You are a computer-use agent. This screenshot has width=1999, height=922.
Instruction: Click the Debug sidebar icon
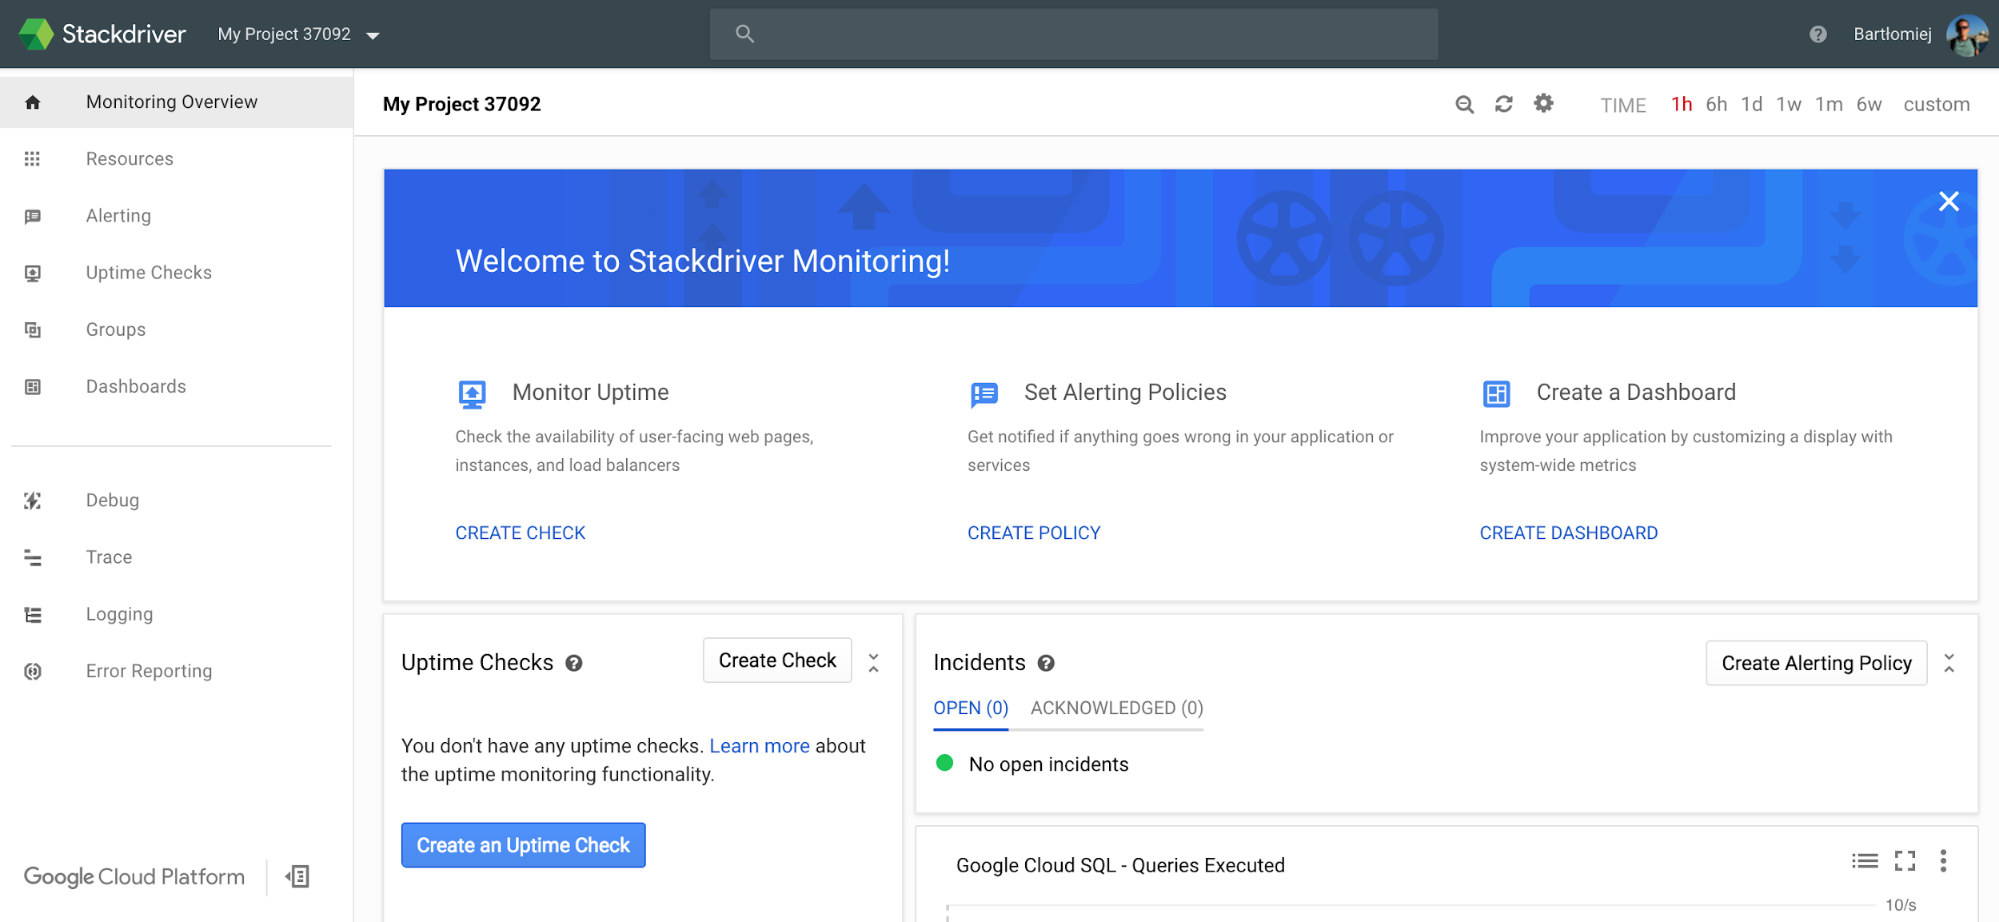(32, 500)
